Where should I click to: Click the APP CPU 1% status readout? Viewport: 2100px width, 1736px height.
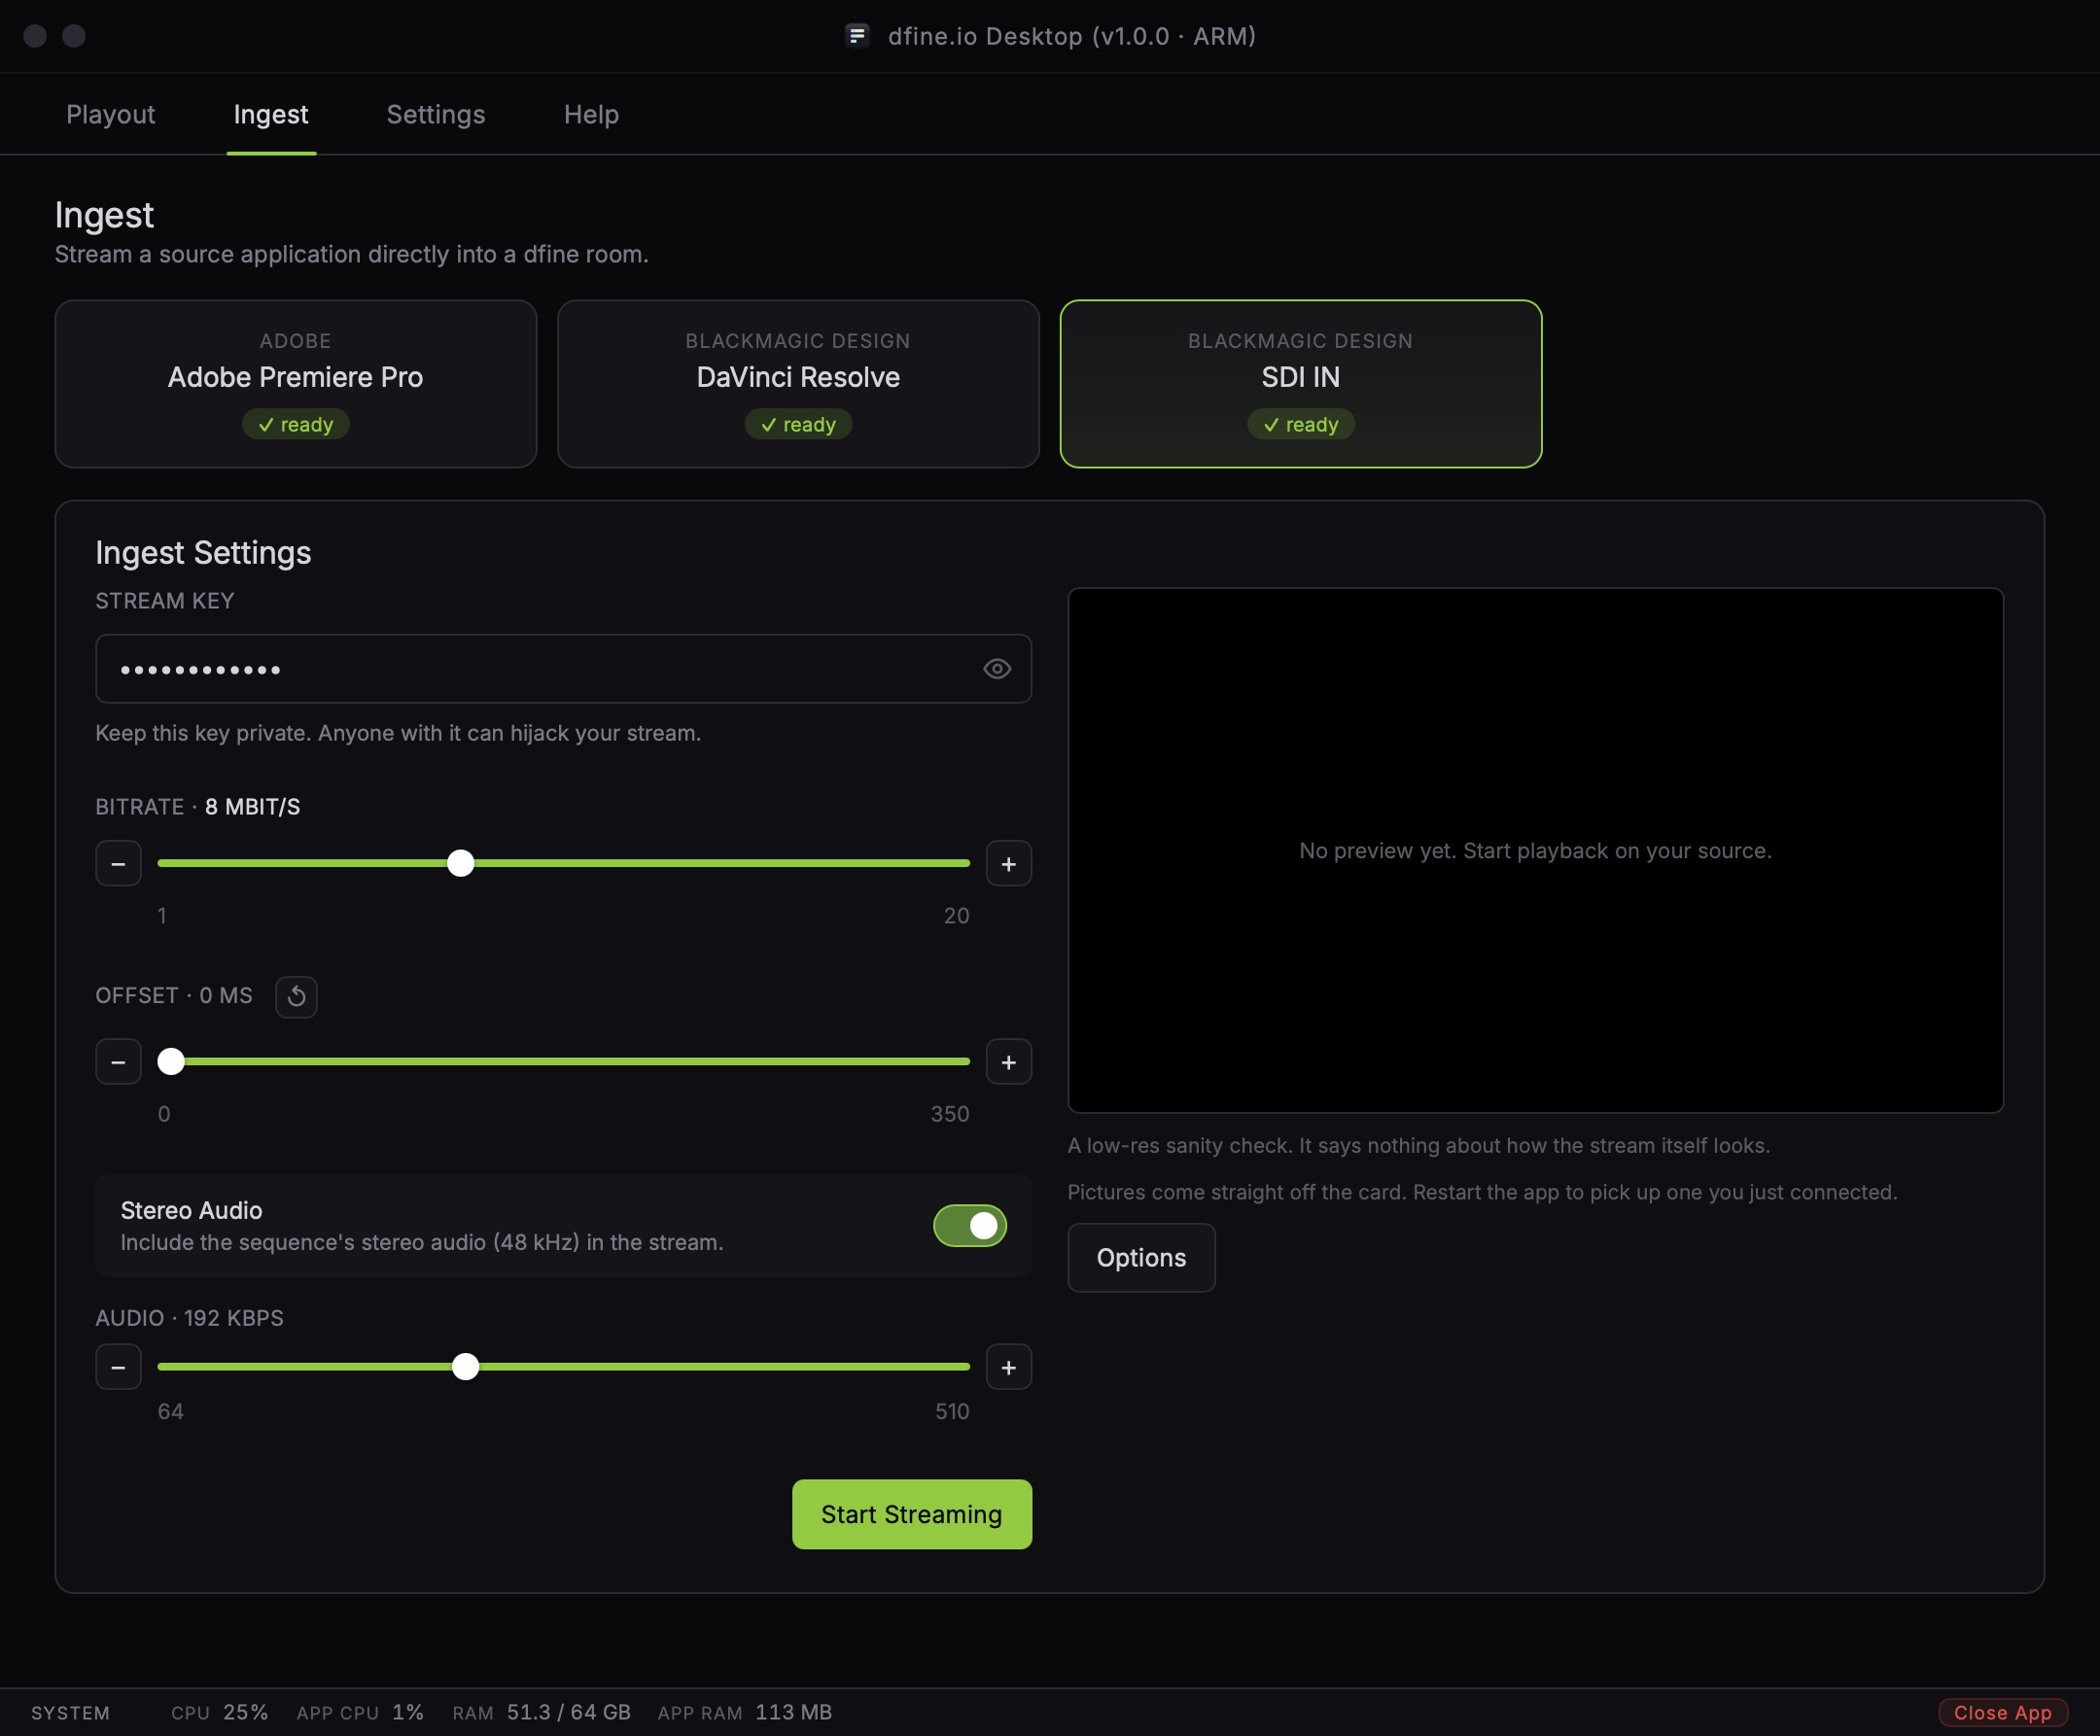(360, 1712)
